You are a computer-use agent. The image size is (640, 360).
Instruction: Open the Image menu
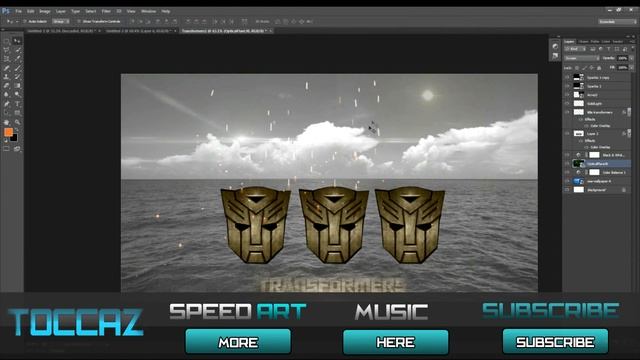coord(44,11)
